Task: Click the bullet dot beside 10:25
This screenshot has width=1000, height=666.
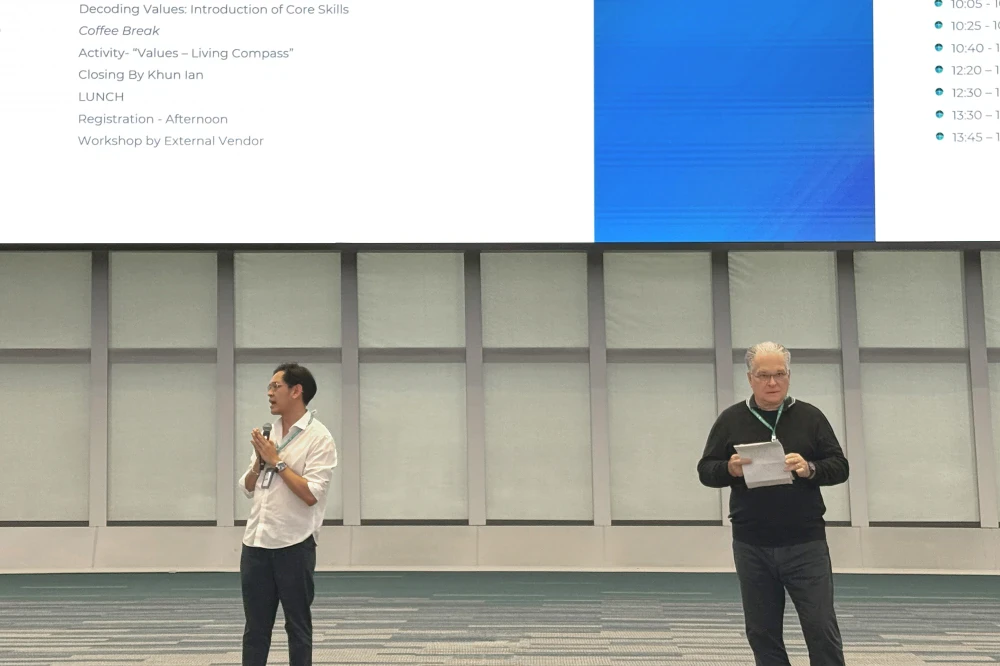Action: pos(938,25)
